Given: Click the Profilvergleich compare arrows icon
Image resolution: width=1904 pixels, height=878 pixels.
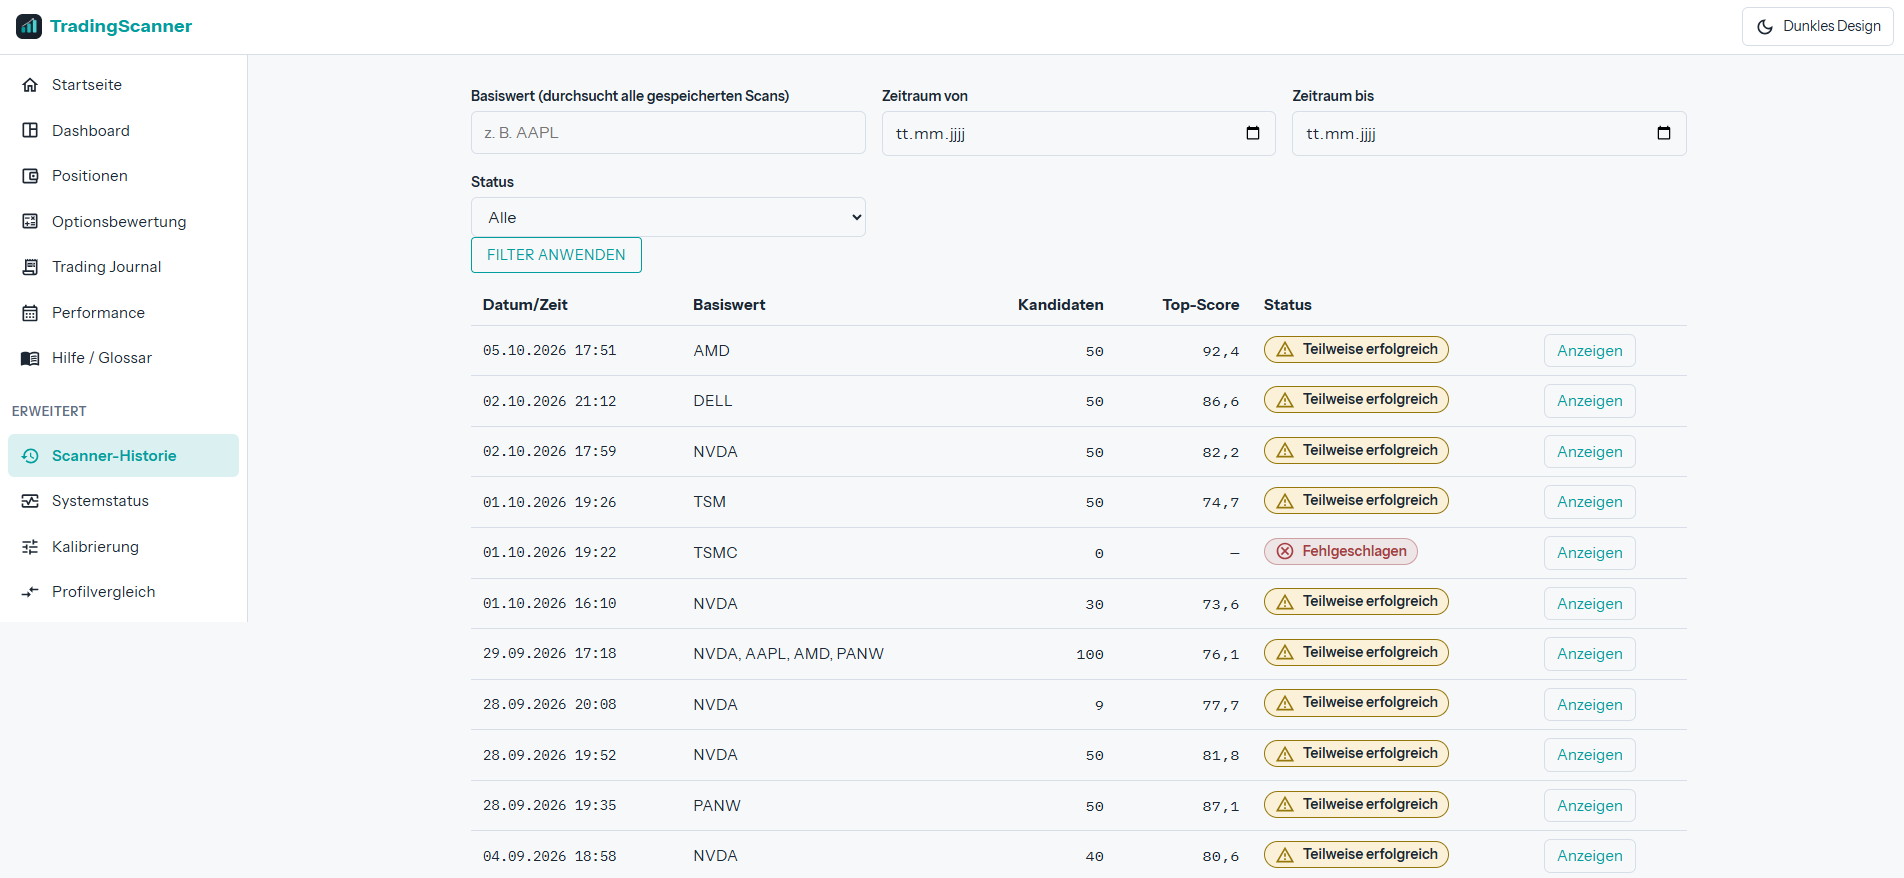Looking at the screenshot, I should click(x=30, y=592).
